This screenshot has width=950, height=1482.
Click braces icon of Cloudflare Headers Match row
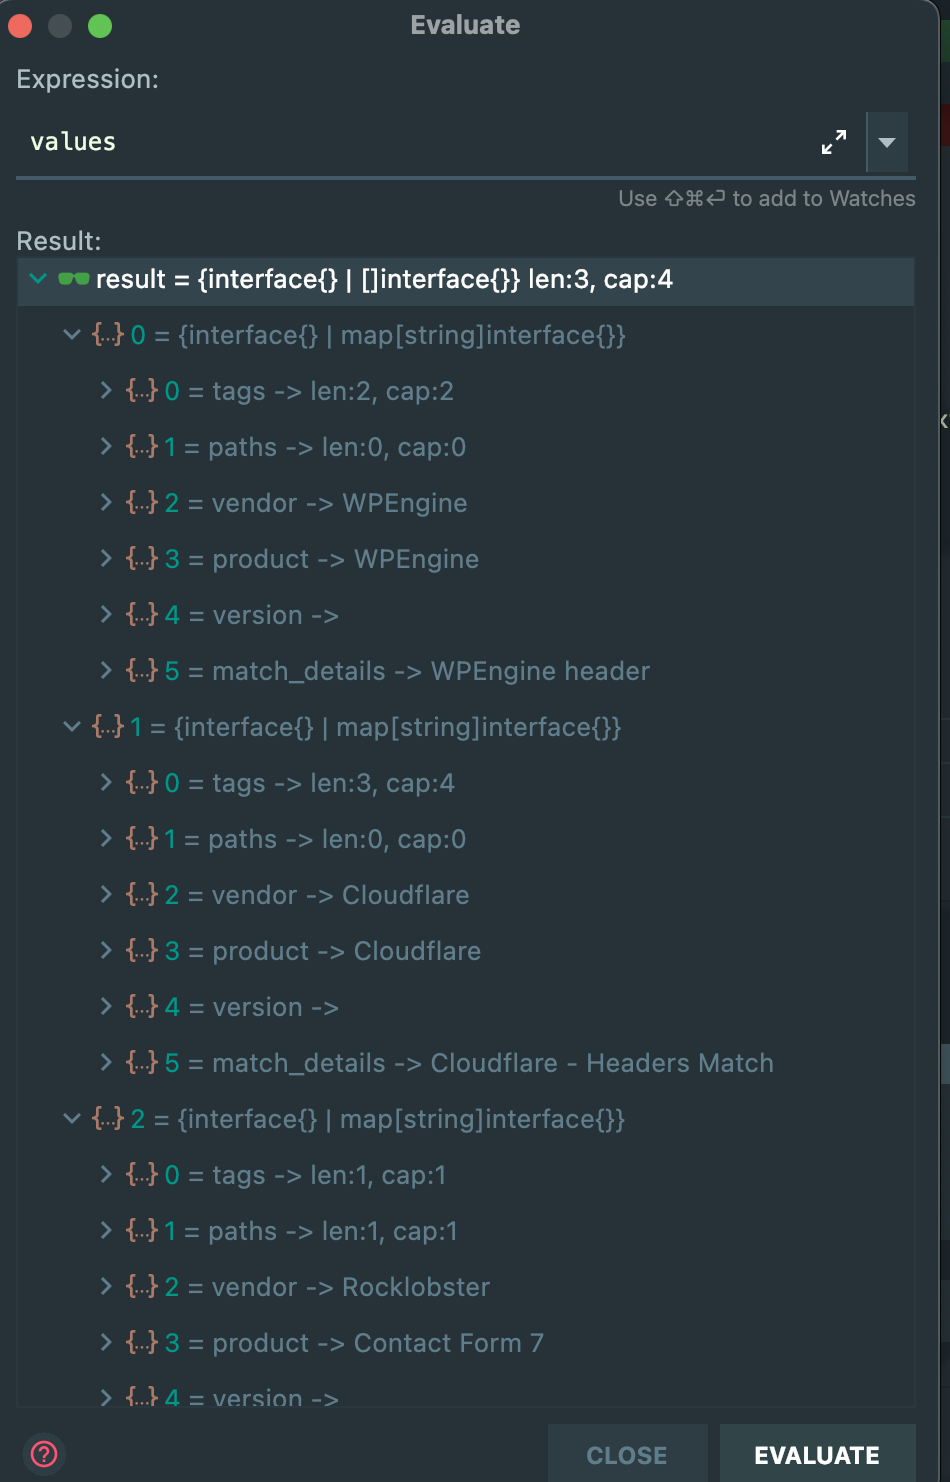(141, 1063)
